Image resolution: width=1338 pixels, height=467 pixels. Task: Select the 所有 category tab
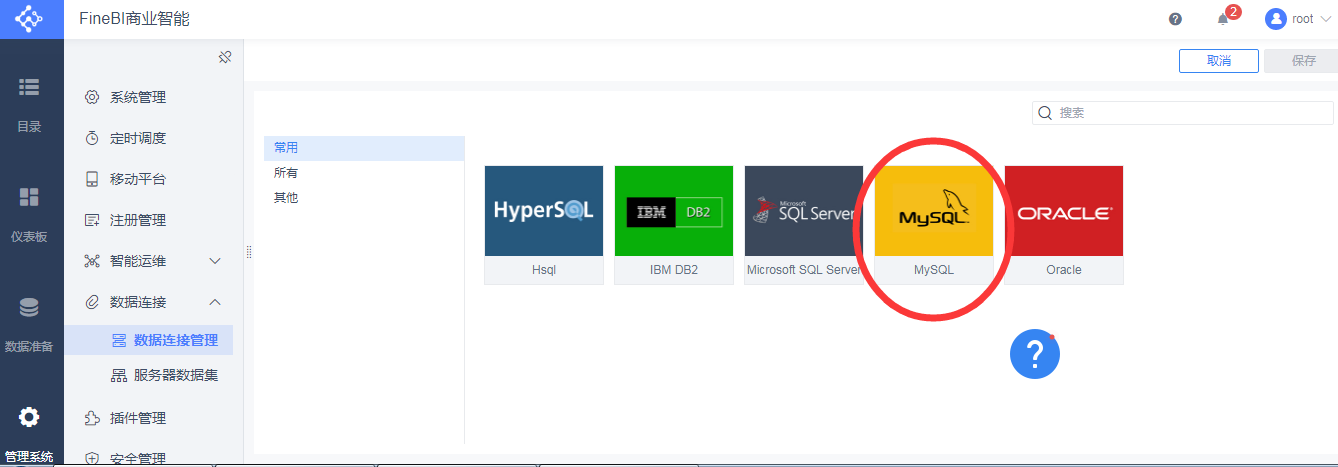[x=364, y=173]
